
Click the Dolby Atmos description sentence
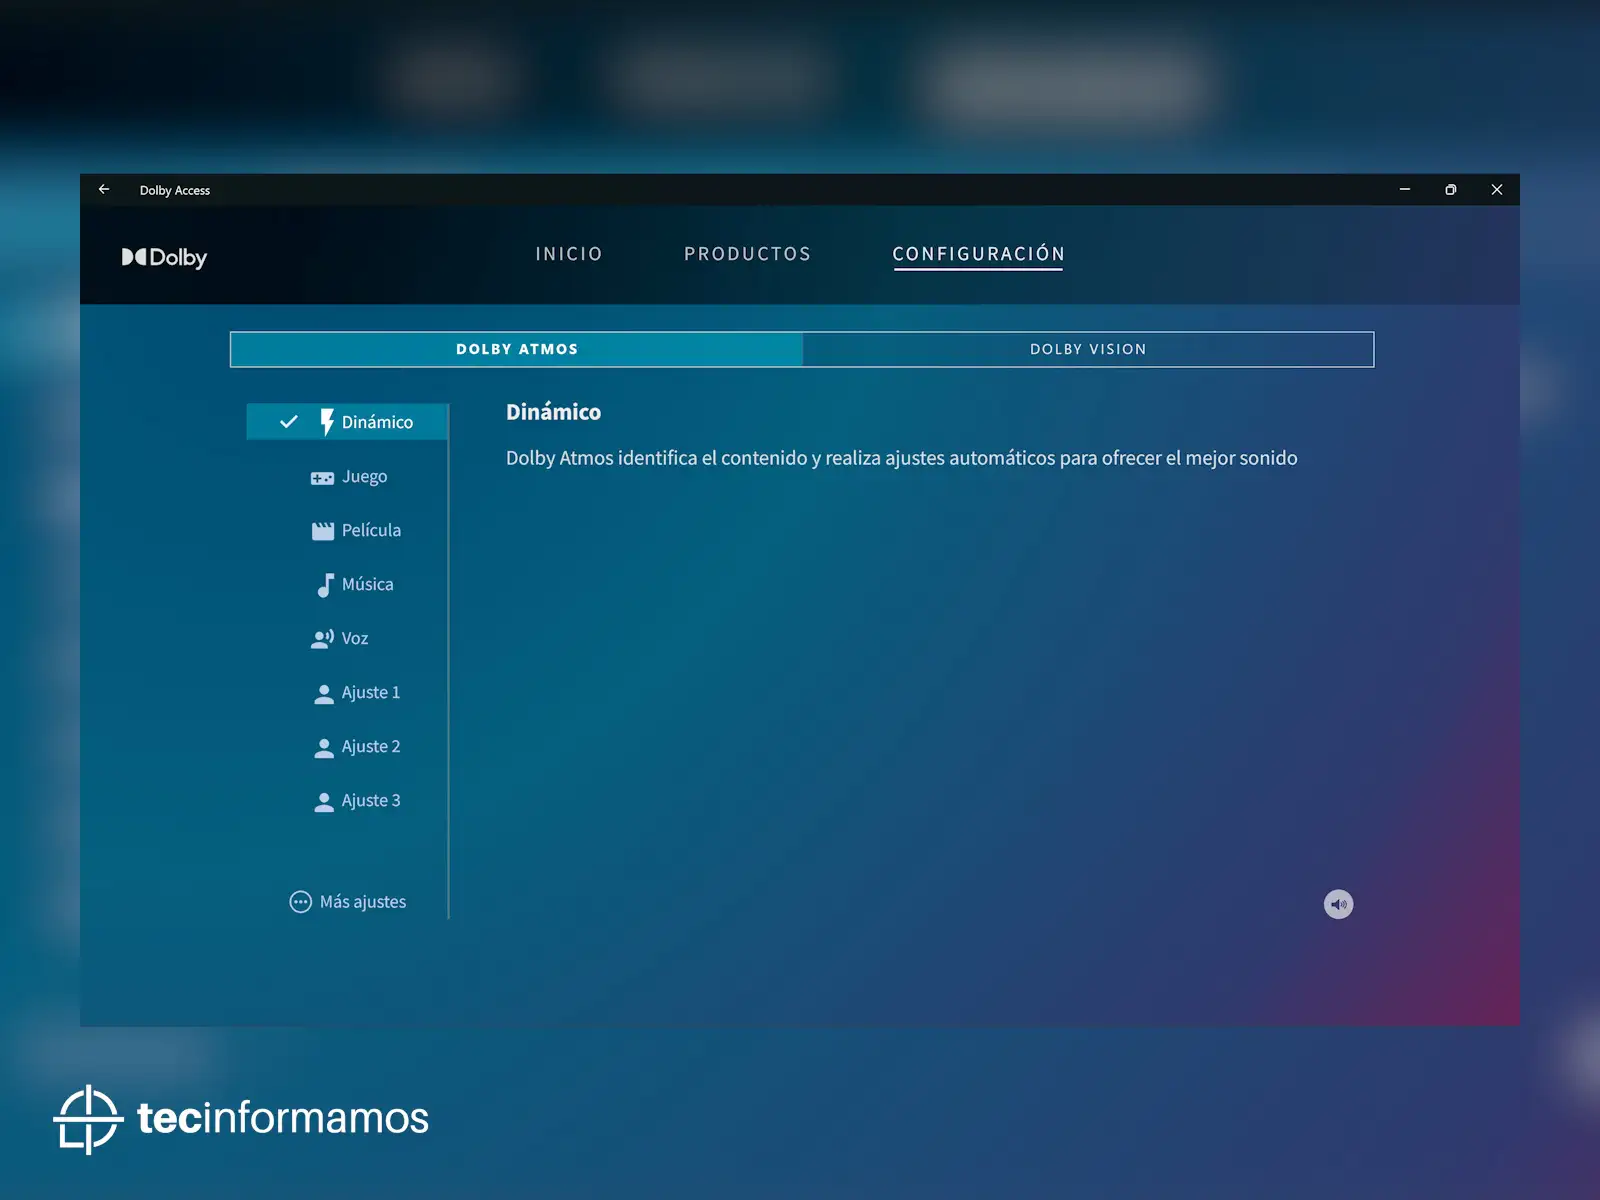coord(902,458)
